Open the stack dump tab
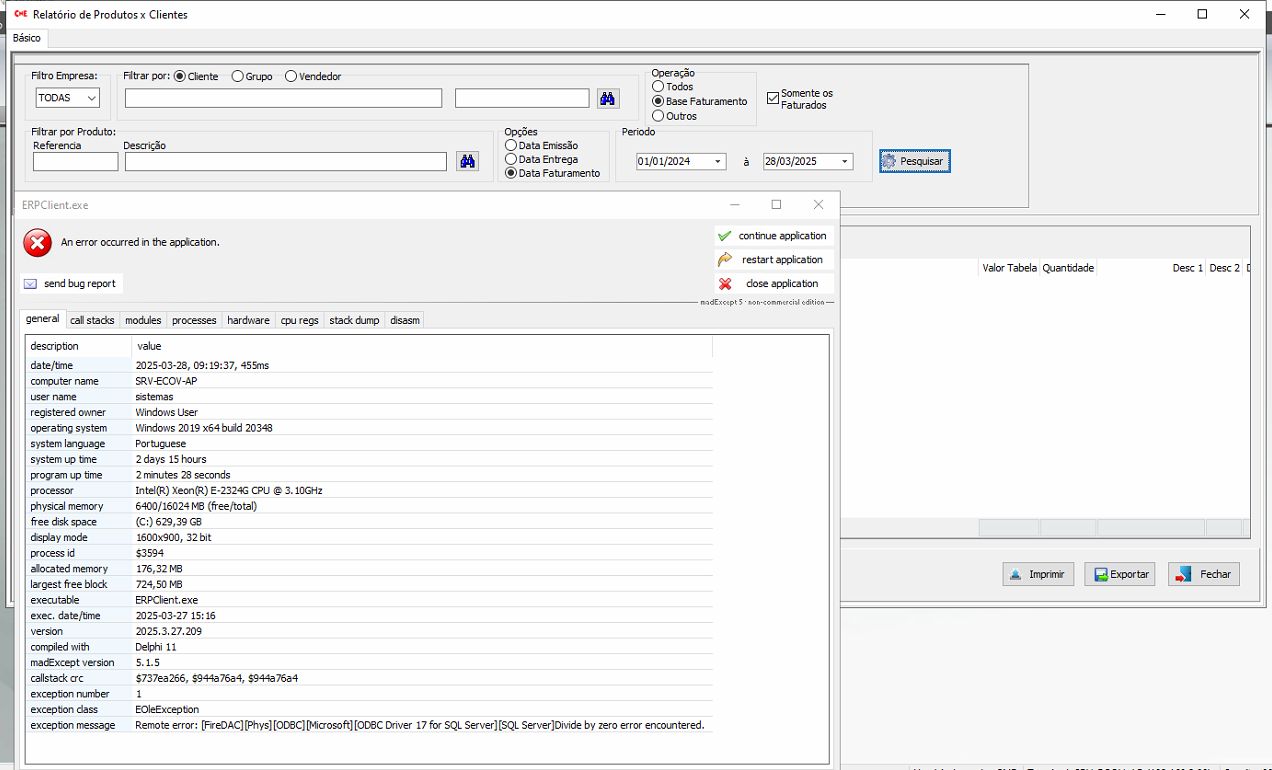The height and width of the screenshot is (770, 1272). click(354, 320)
